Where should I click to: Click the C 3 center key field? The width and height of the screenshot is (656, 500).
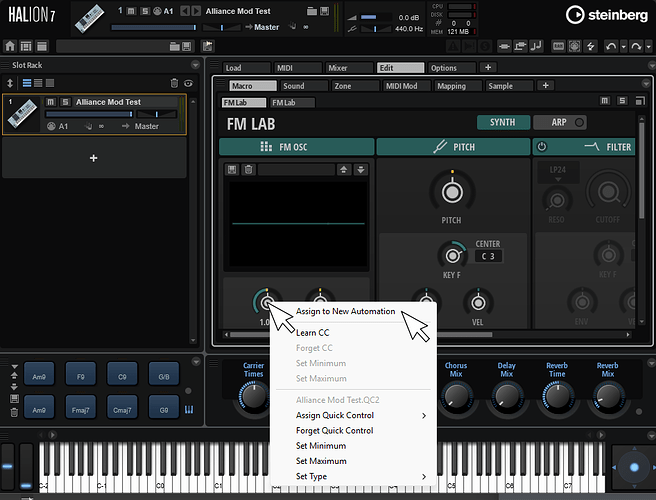click(488, 256)
